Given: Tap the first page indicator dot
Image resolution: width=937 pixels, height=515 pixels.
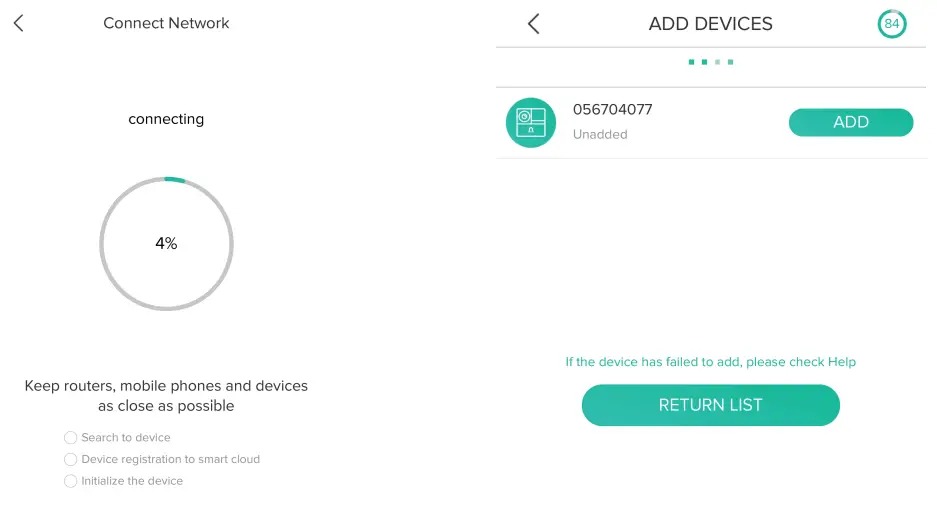Looking at the screenshot, I should [x=691, y=62].
